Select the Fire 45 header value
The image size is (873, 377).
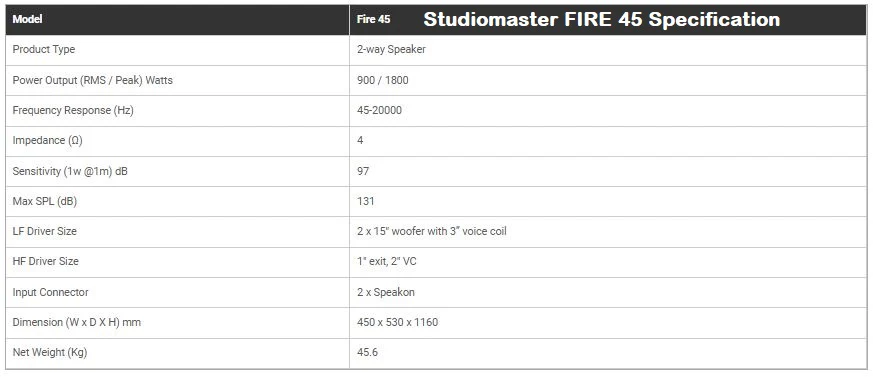click(x=374, y=19)
